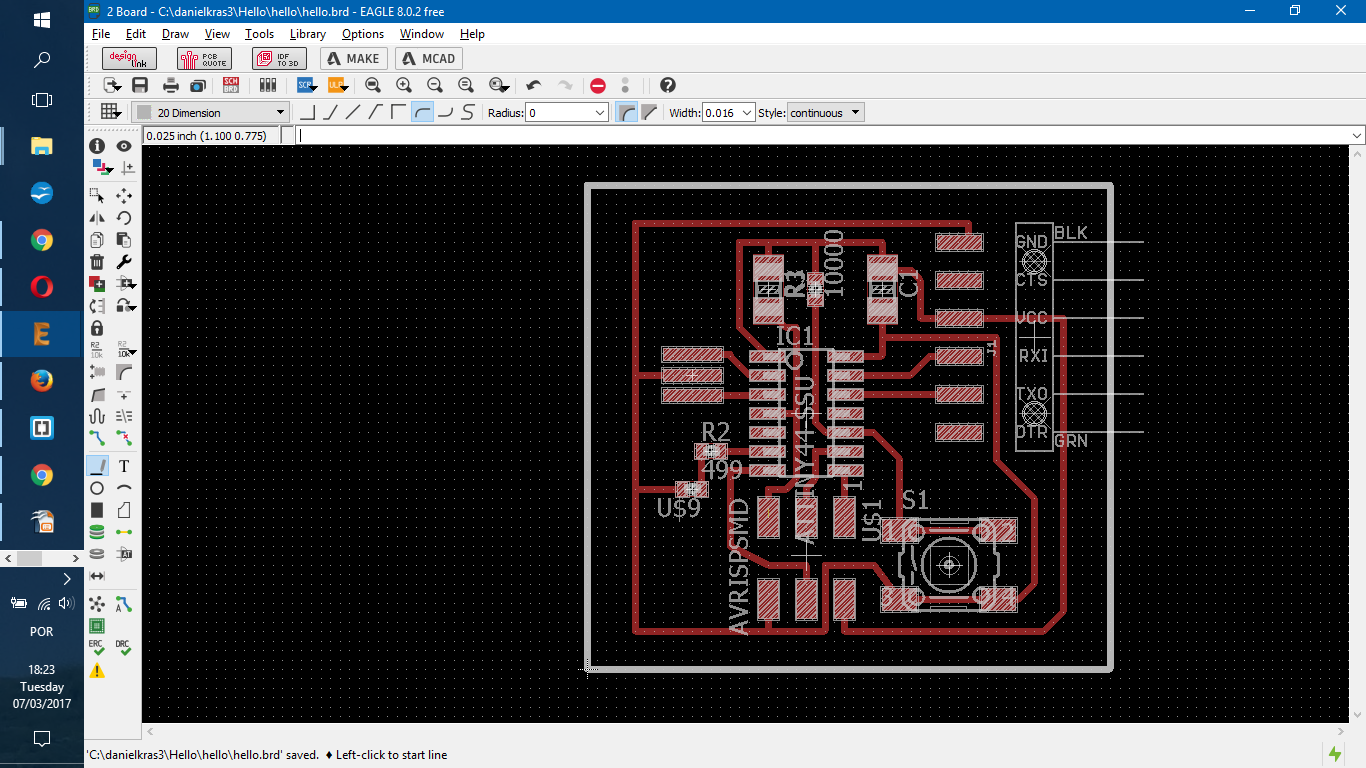Run the ERC check
Viewport: 1366px width, 768px height.
(97, 648)
